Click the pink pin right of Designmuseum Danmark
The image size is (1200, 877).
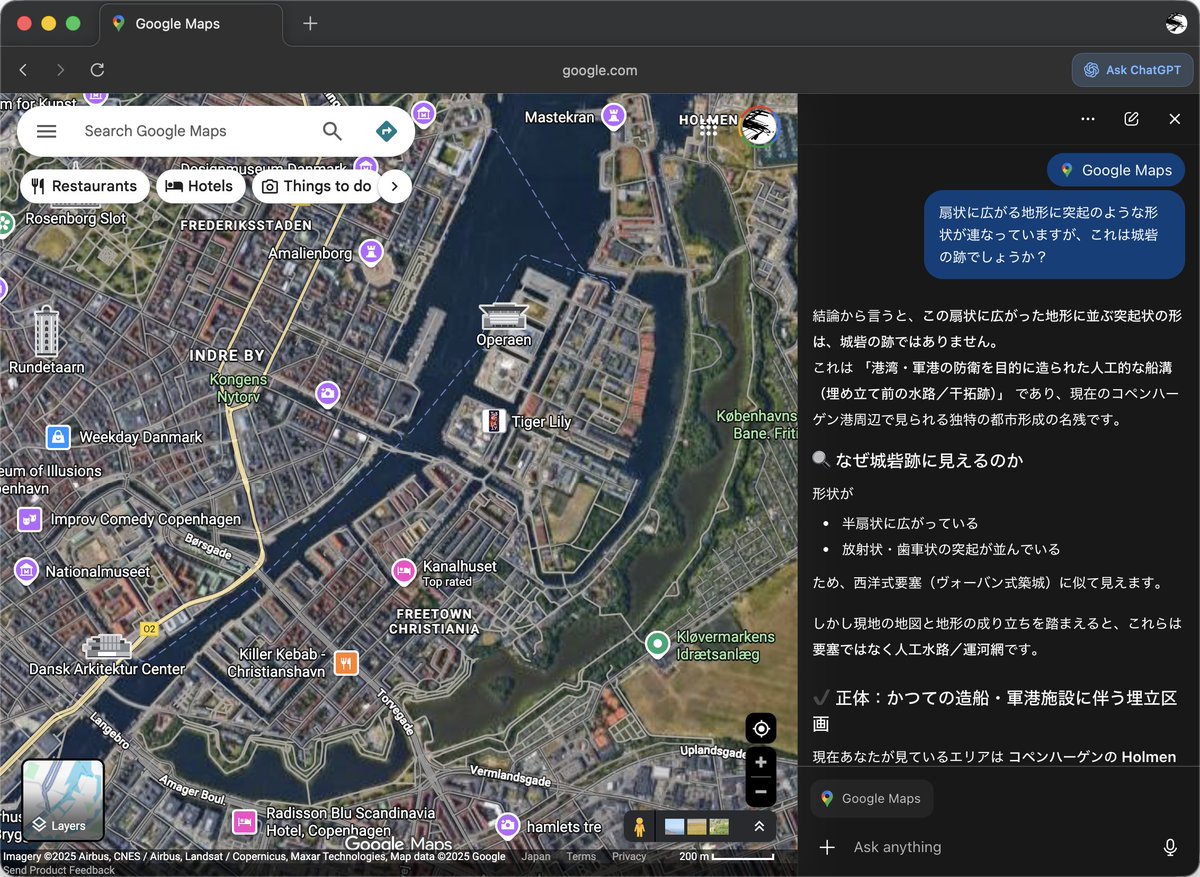pyautogui.click(x=366, y=166)
